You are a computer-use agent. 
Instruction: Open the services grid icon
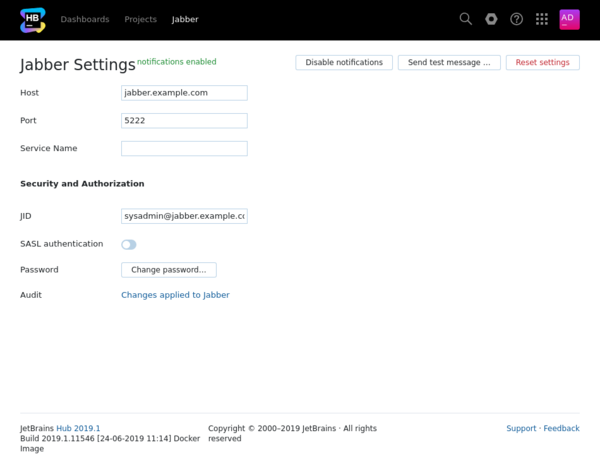pos(541,19)
